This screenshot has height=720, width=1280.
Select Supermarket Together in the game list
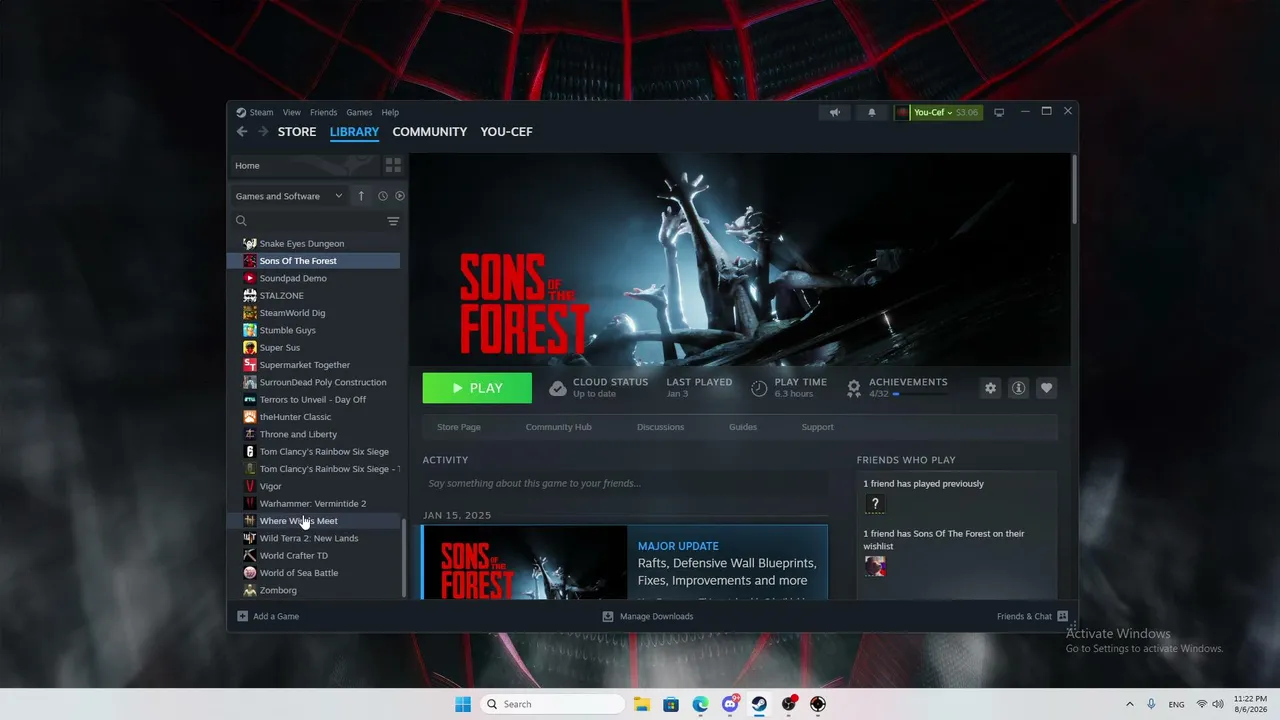(314, 365)
